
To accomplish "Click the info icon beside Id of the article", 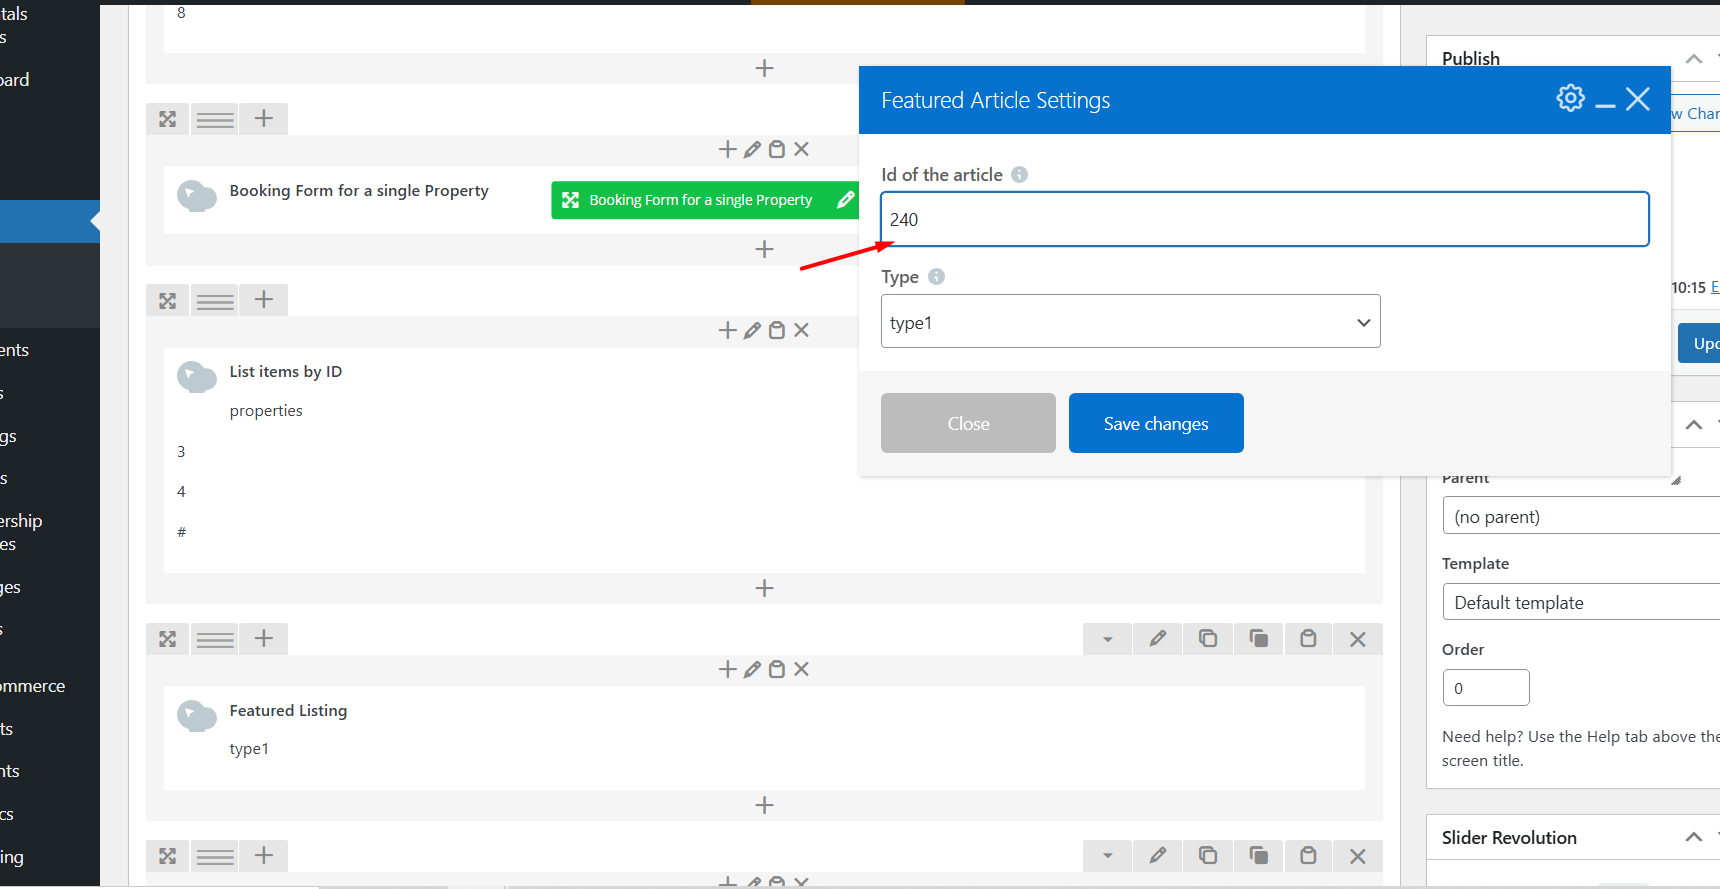I will coord(1019,175).
